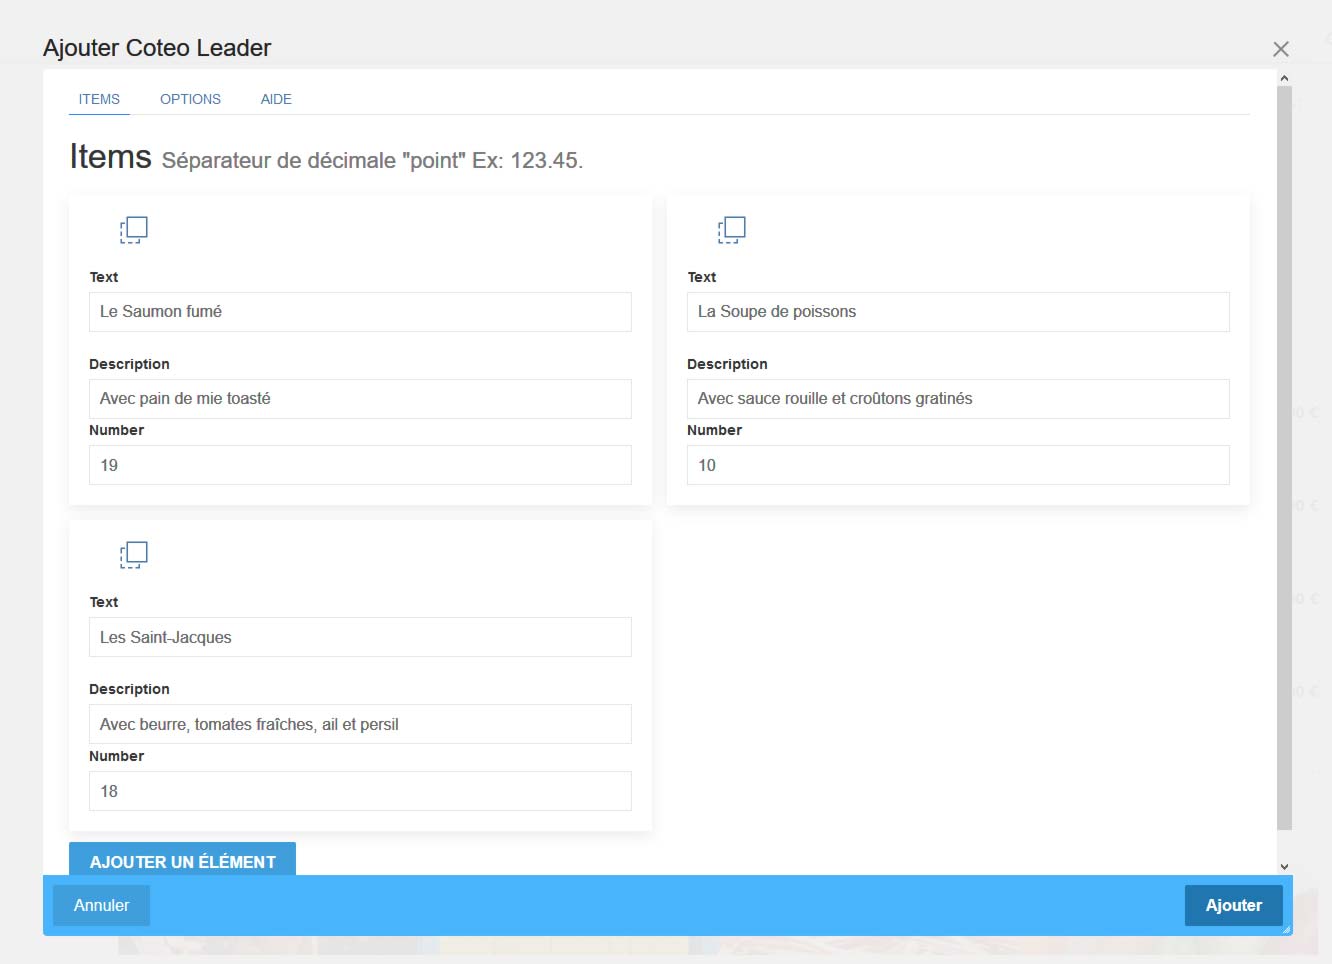1332x964 pixels.
Task: Click the Number field showing 18
Action: (360, 791)
